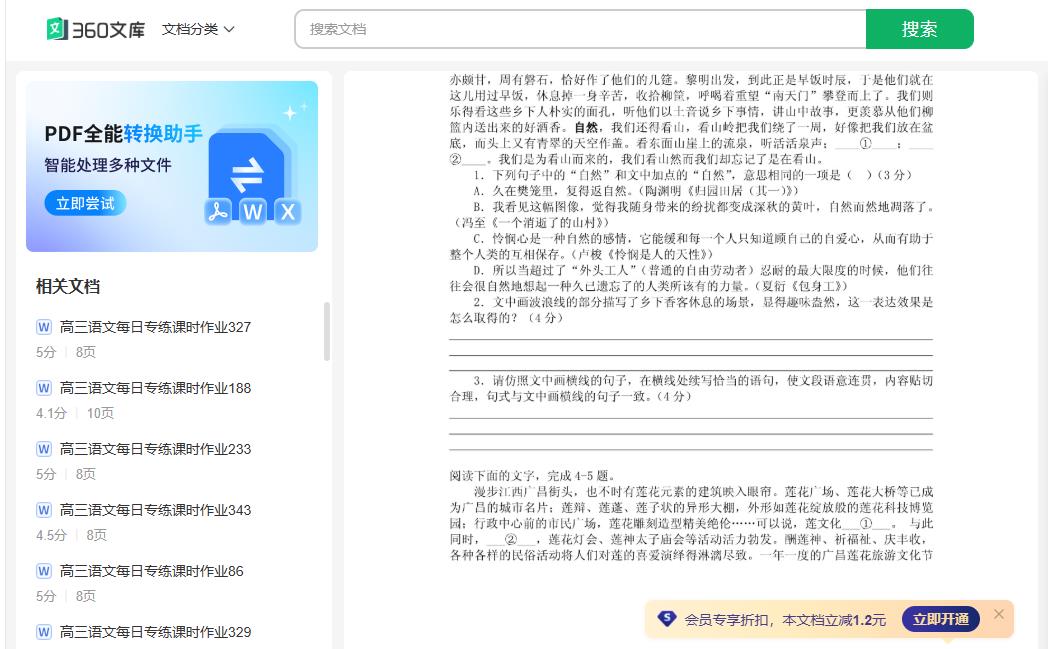The width and height of the screenshot is (1048, 649).
Task: Click the Word icon beside 课时作业343
Action: click(x=44, y=510)
